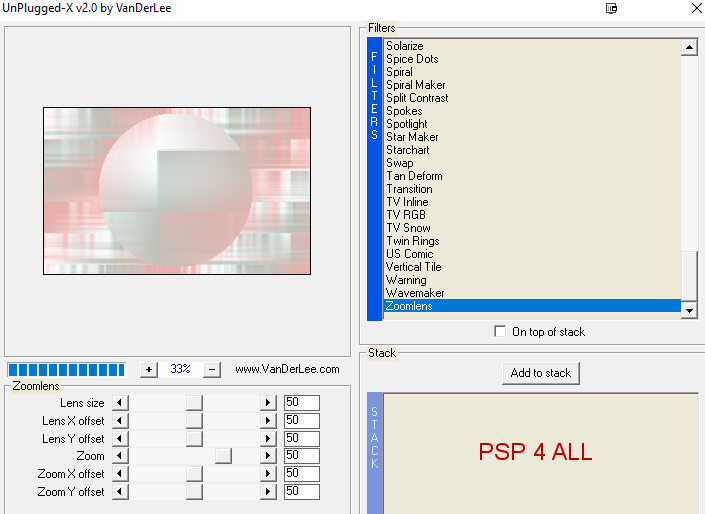Click left arrow of Lens size slider

119,403
